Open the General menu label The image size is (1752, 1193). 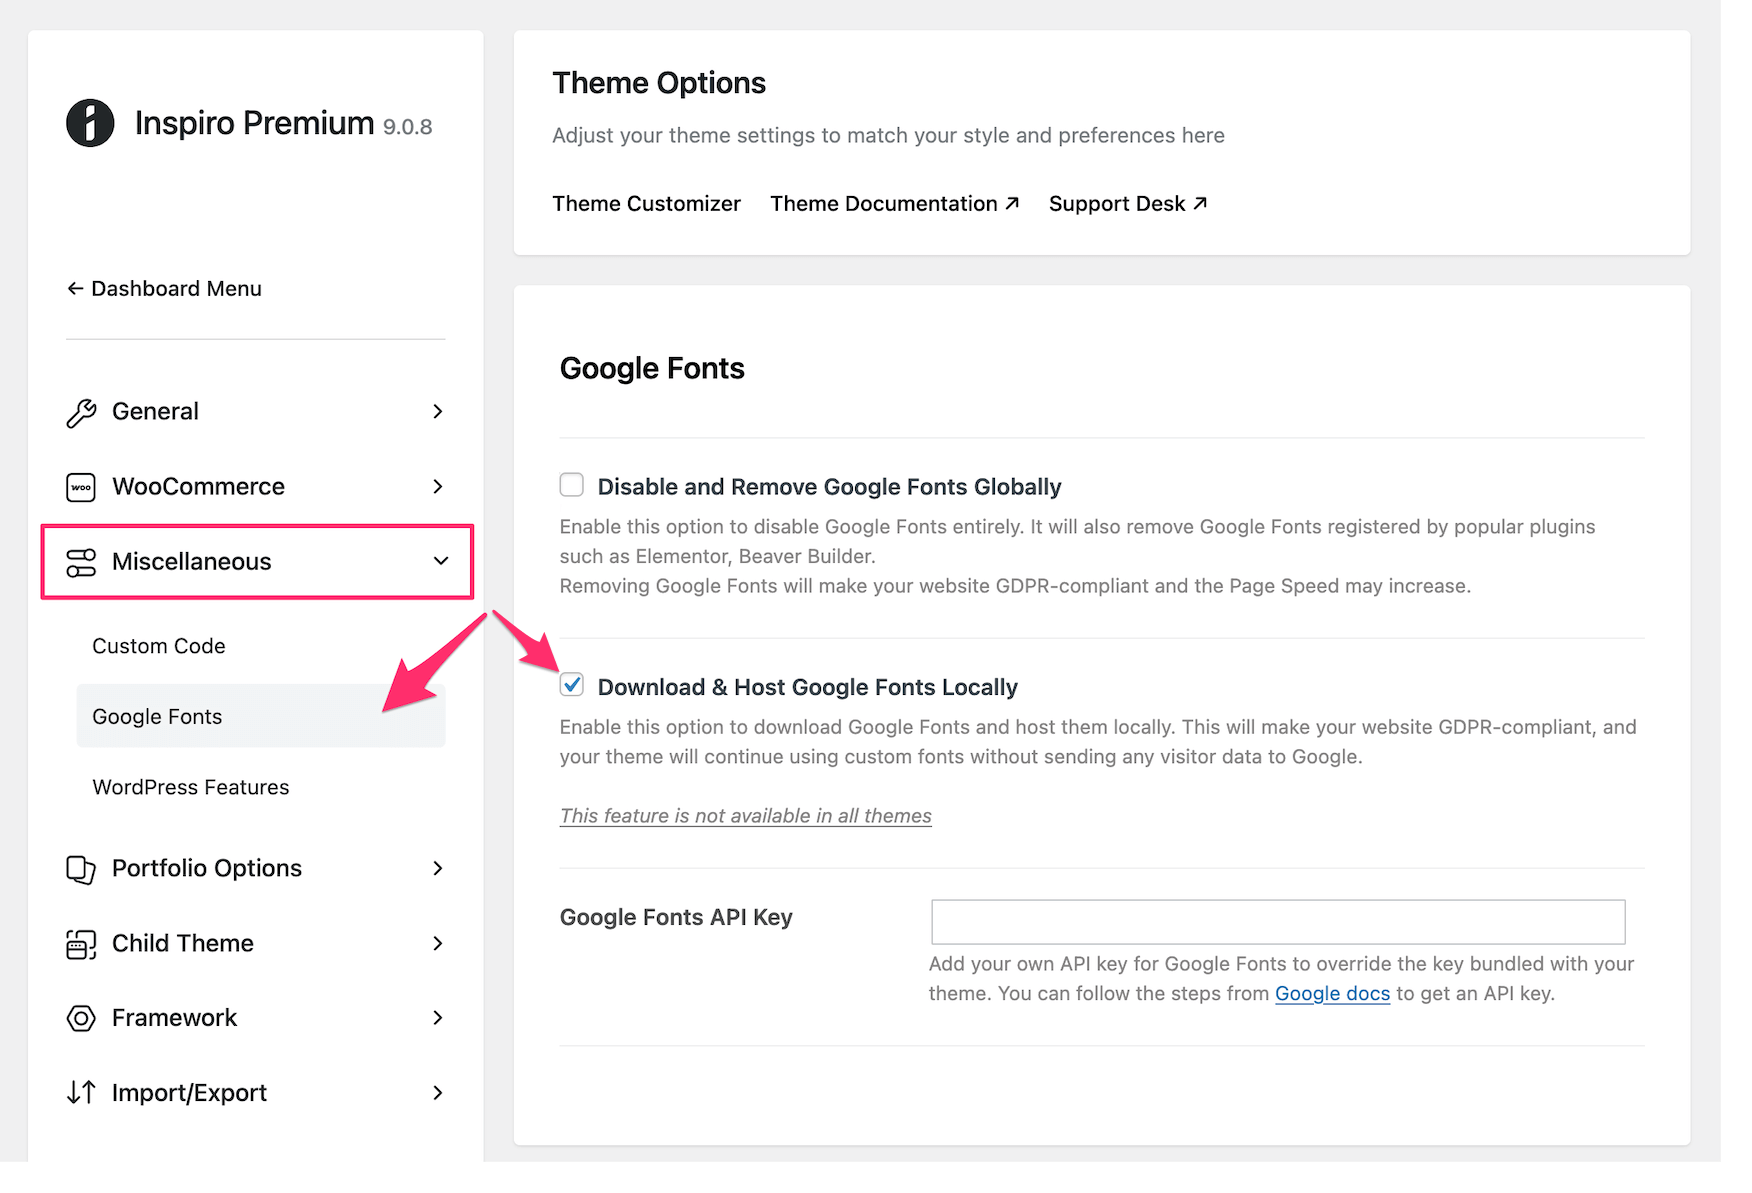pos(155,412)
